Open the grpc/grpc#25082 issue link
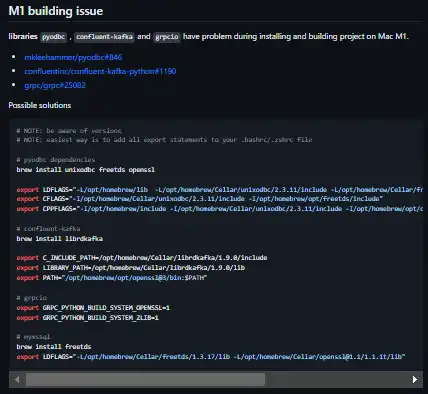 point(55,85)
